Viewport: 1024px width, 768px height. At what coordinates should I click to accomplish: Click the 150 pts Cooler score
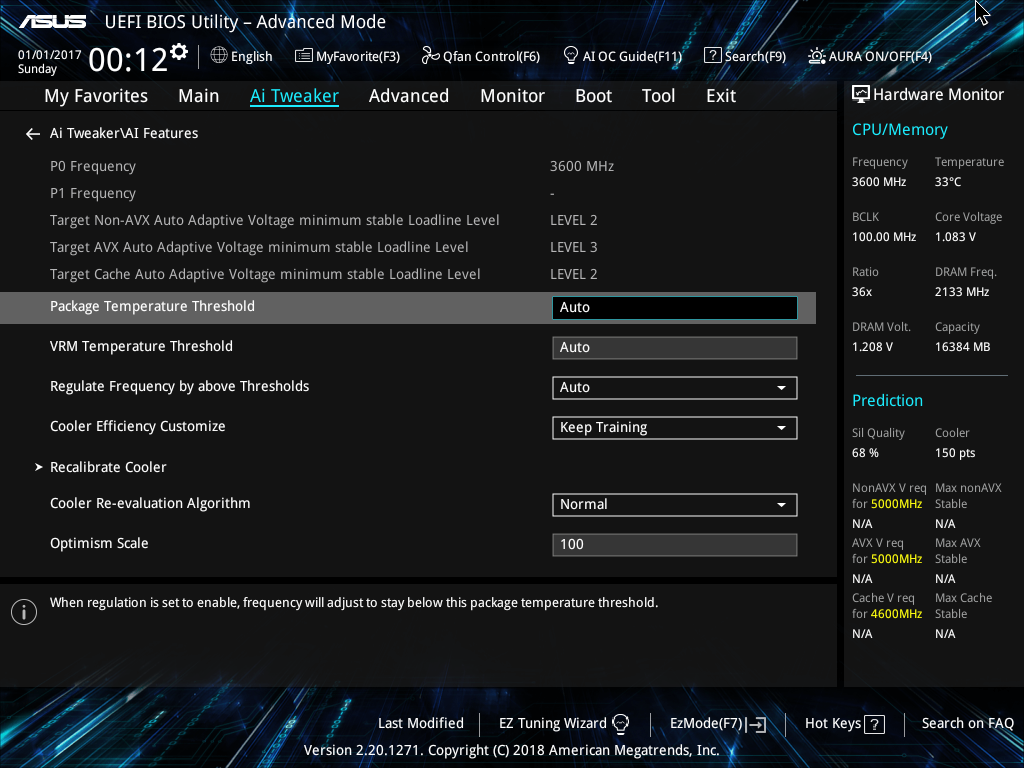pos(955,453)
